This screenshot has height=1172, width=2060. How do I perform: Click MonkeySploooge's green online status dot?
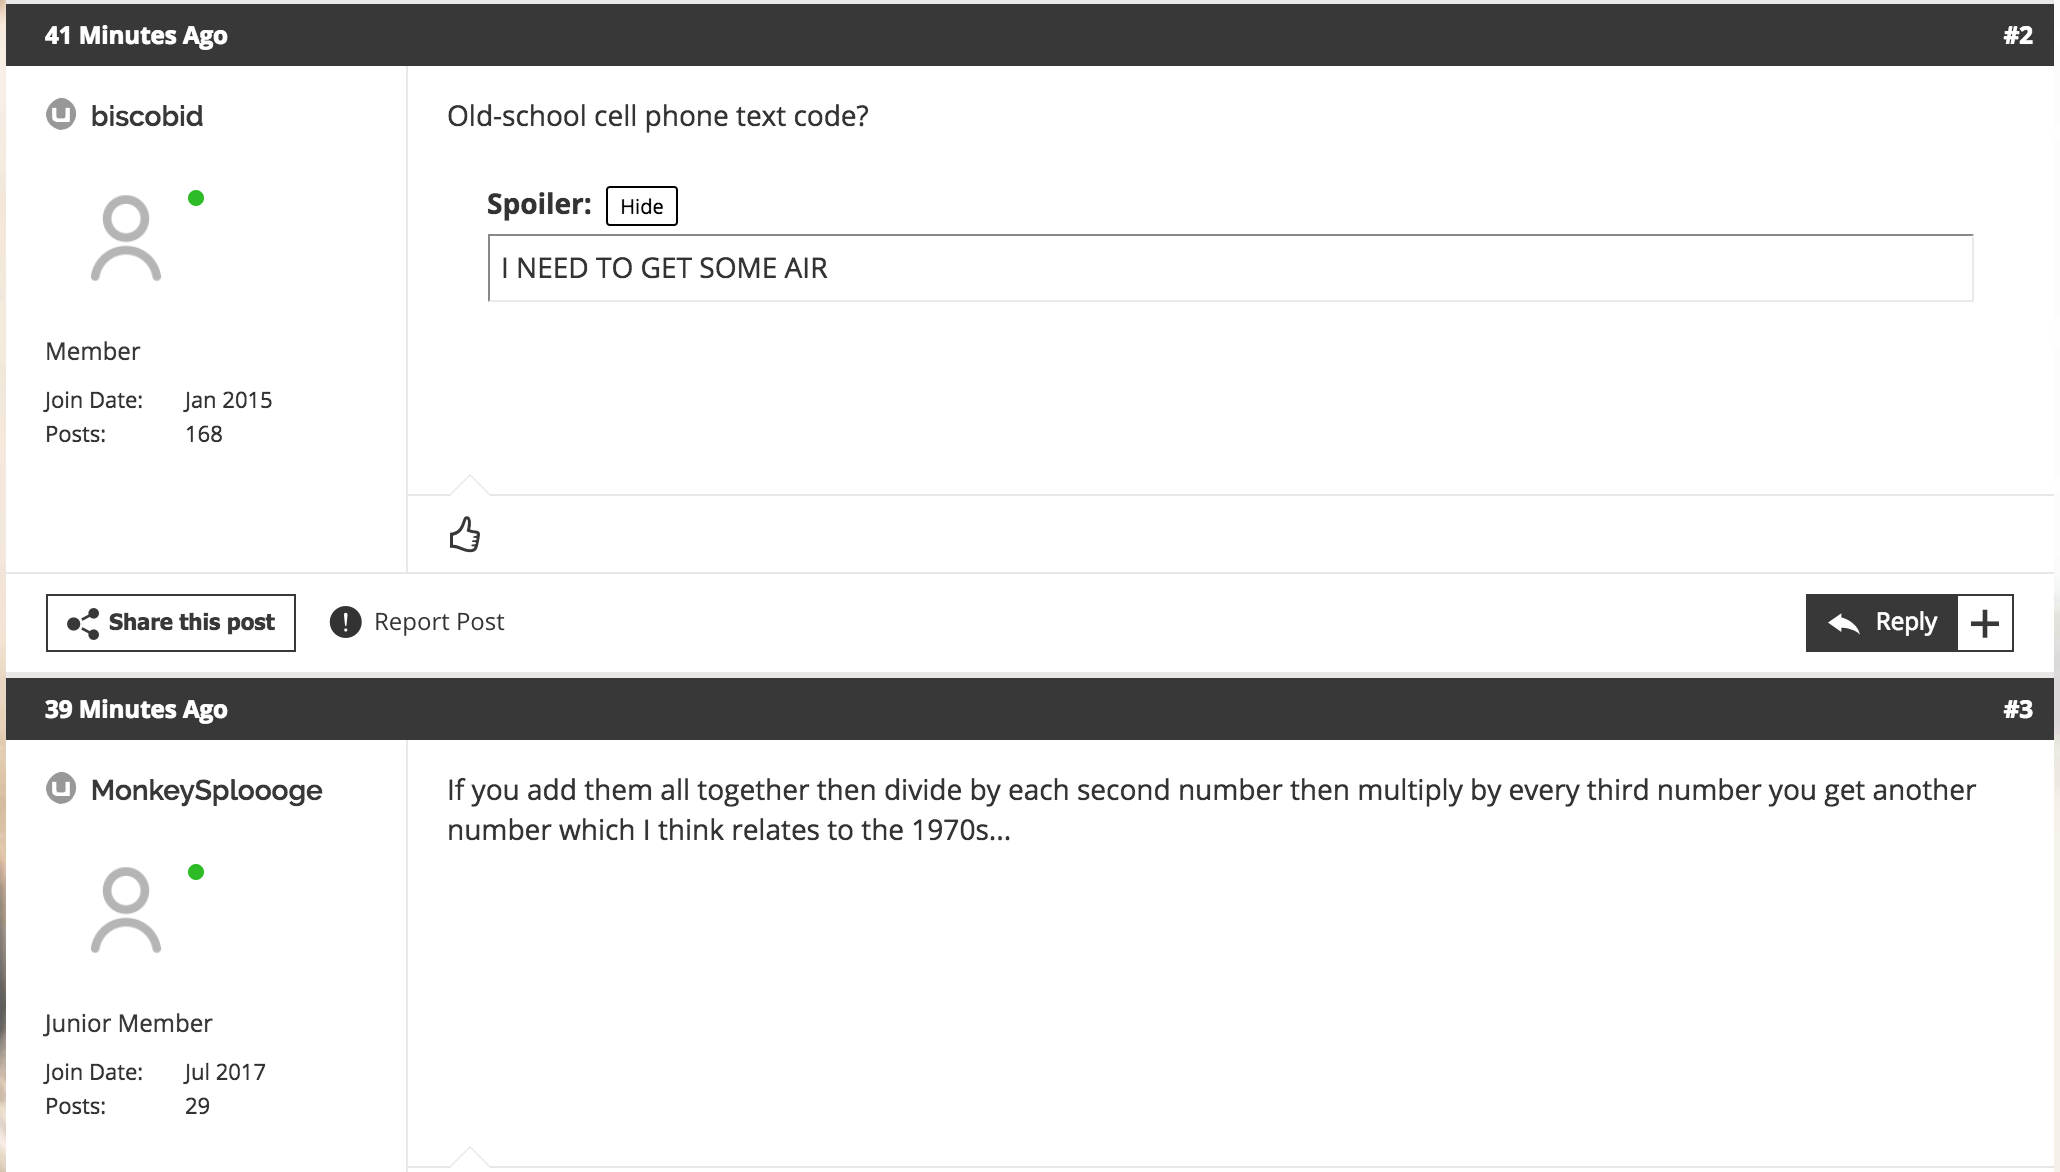click(196, 872)
